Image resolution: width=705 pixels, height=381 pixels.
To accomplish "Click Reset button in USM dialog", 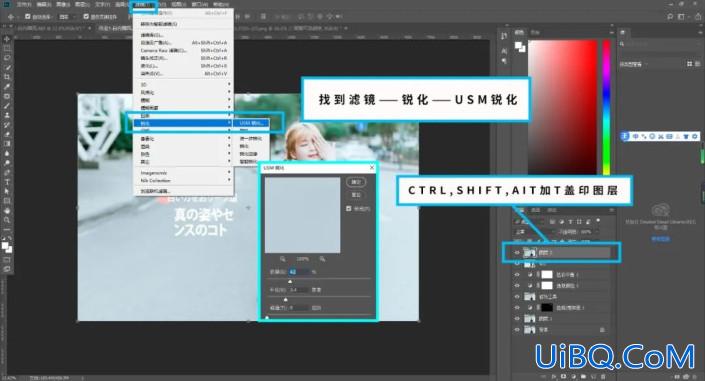I will pyautogui.click(x=356, y=195).
